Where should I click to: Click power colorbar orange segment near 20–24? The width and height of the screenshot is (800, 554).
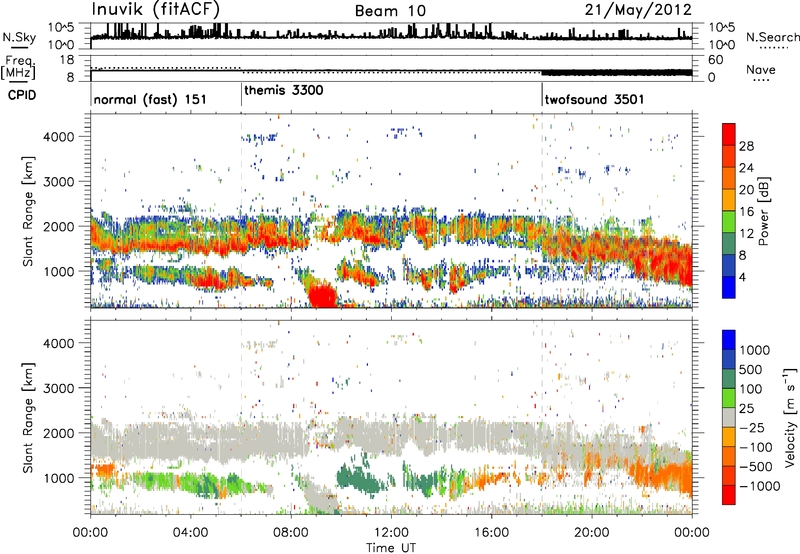[729, 178]
